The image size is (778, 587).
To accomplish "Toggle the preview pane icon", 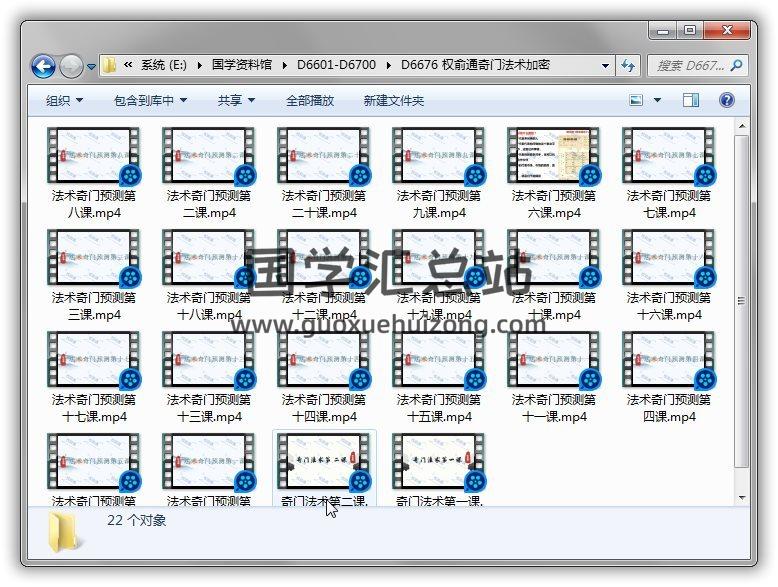I will [x=691, y=100].
